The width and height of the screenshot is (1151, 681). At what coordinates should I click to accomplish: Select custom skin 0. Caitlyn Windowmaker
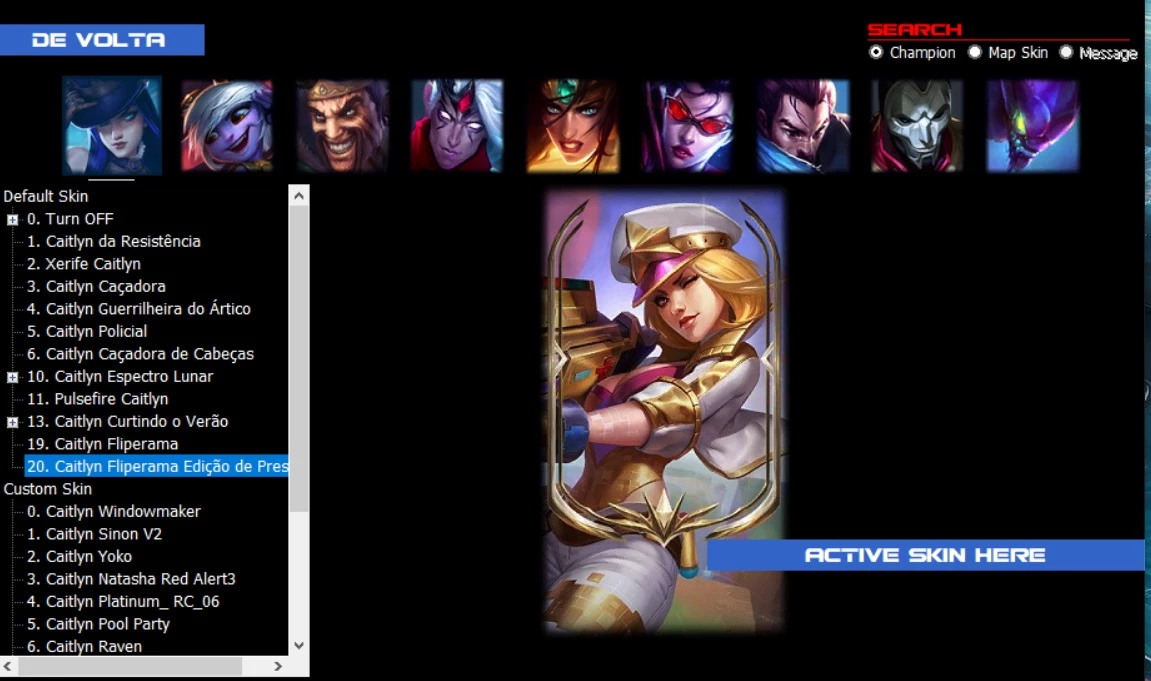tap(114, 511)
